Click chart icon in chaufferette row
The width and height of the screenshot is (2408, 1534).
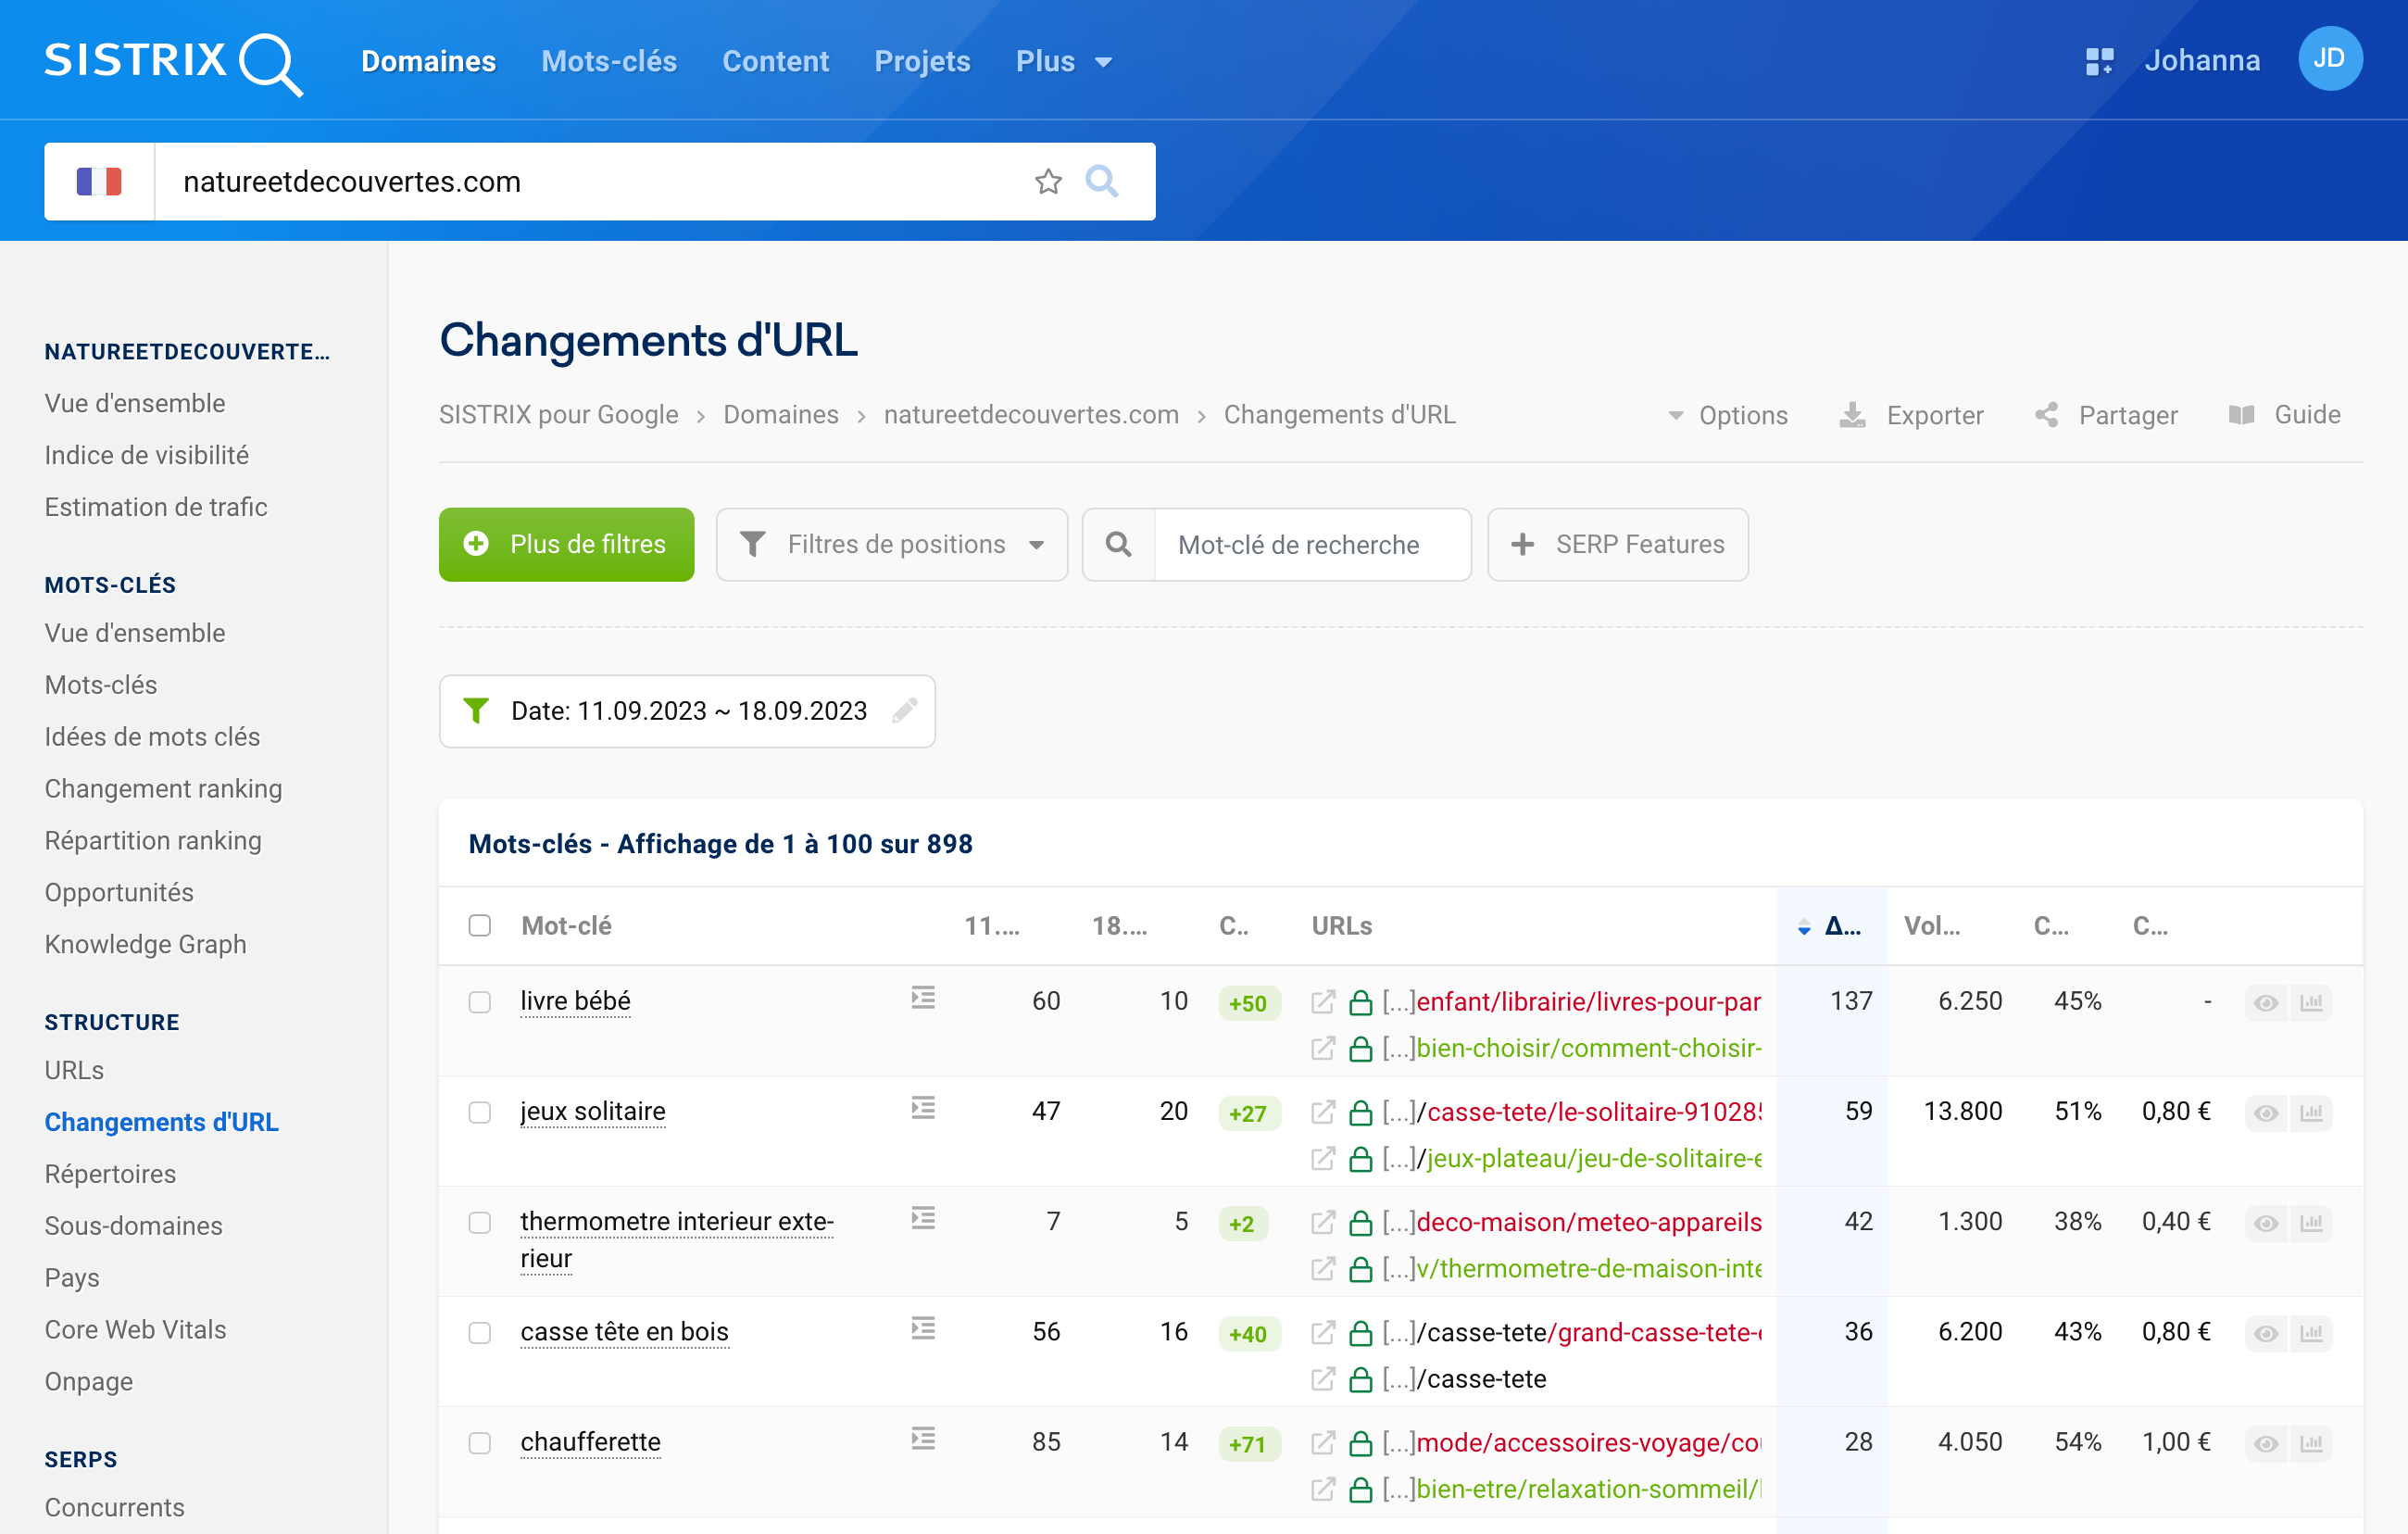[2311, 1443]
